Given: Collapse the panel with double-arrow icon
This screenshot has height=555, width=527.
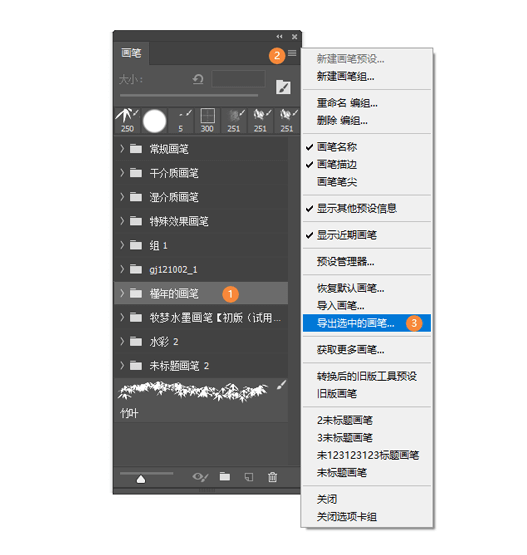Looking at the screenshot, I should click(x=279, y=36).
